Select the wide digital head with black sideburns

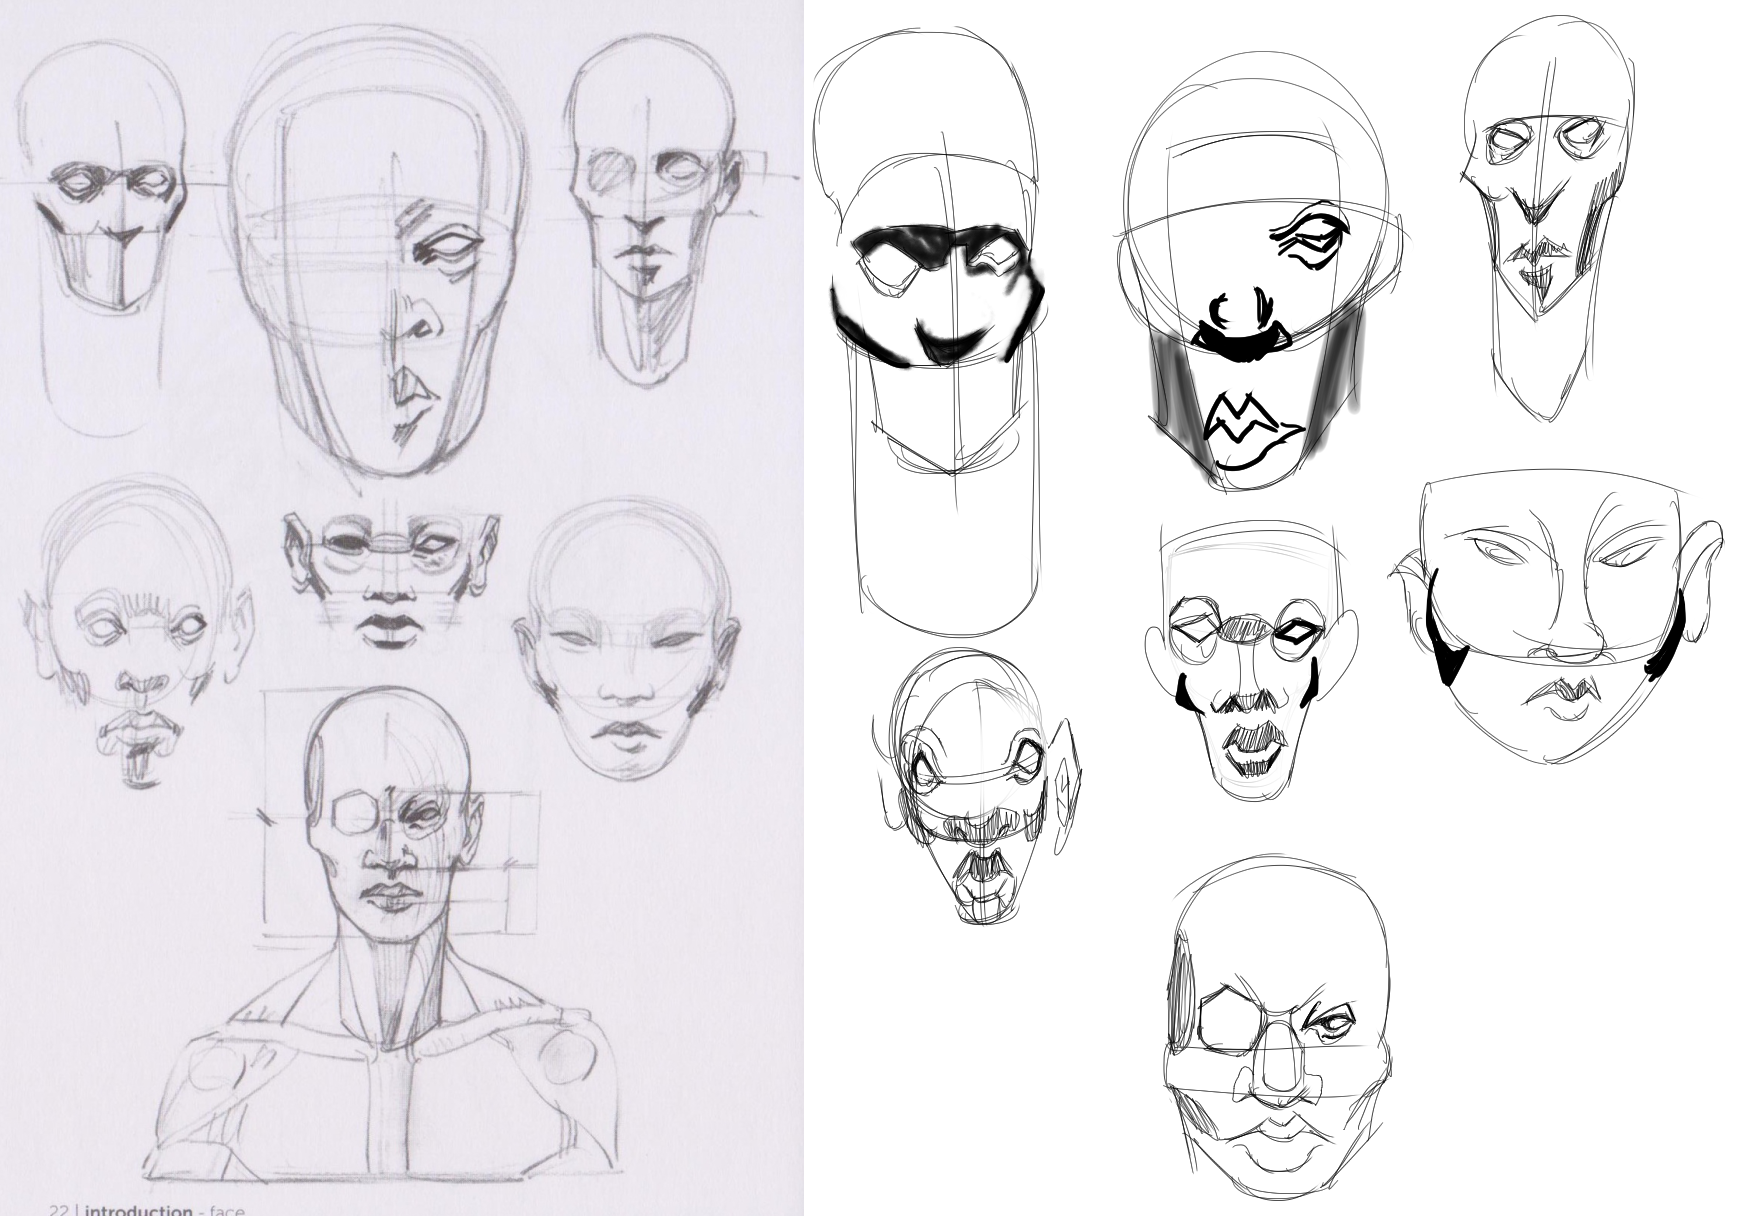pos(1556,616)
